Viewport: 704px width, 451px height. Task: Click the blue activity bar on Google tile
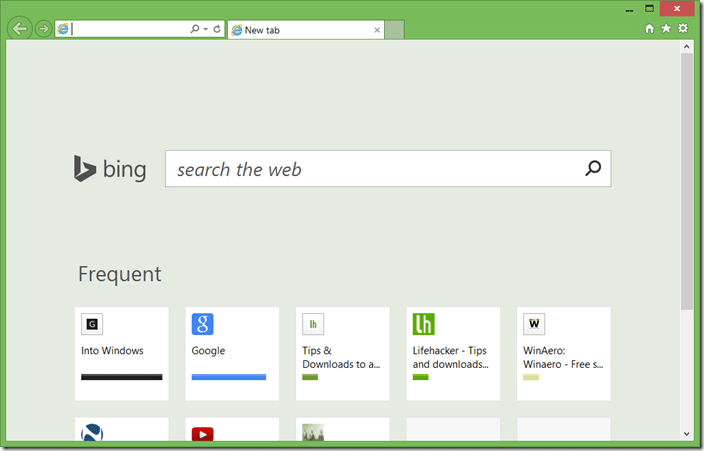coord(229,377)
